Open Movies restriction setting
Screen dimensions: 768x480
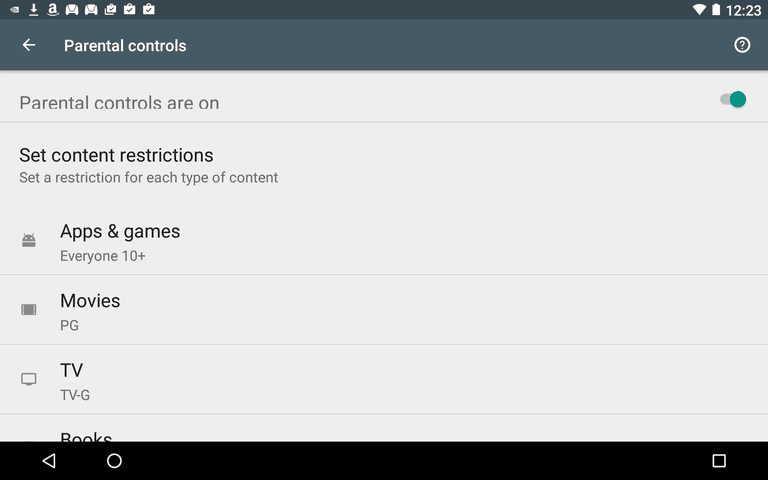(x=384, y=310)
